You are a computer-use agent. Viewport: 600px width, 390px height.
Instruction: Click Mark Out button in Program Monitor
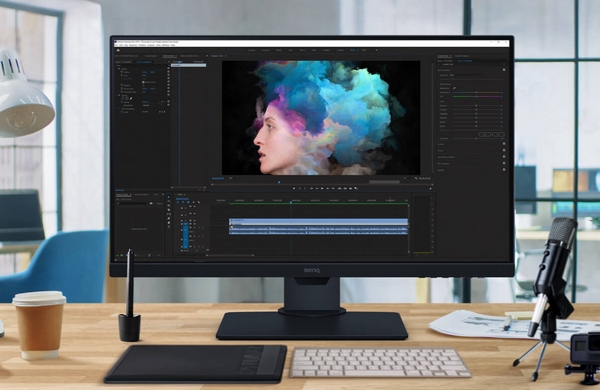pyautogui.click(x=305, y=188)
